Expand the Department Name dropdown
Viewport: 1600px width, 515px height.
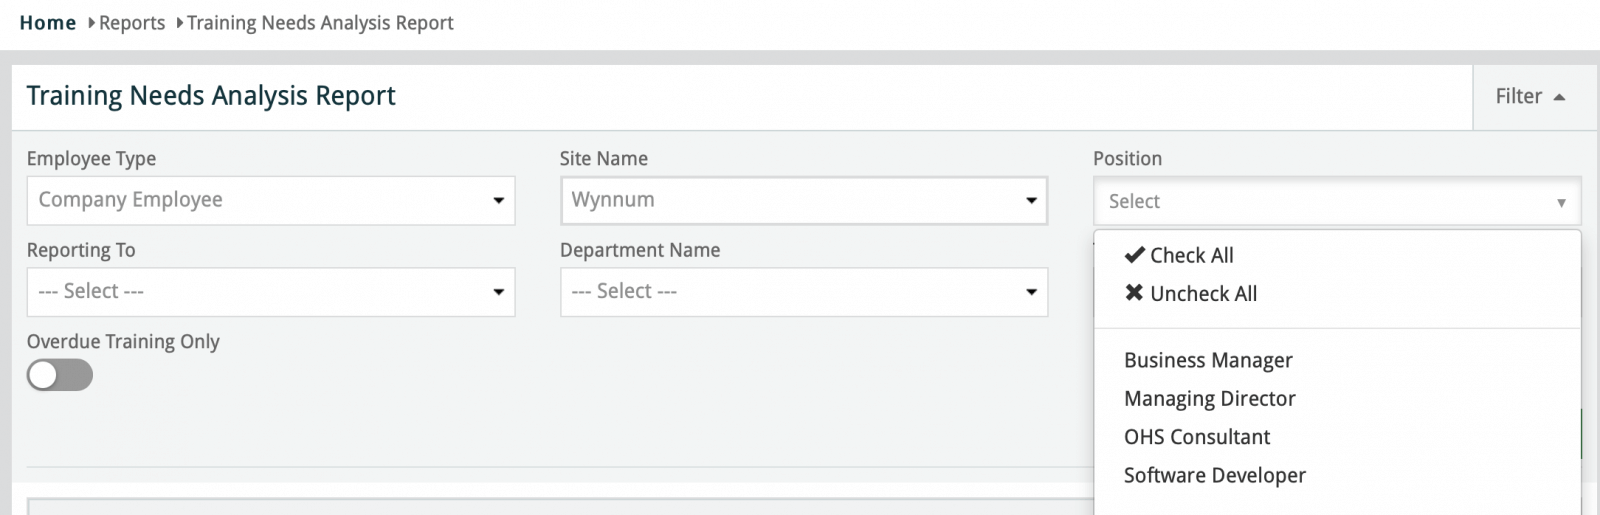[803, 292]
